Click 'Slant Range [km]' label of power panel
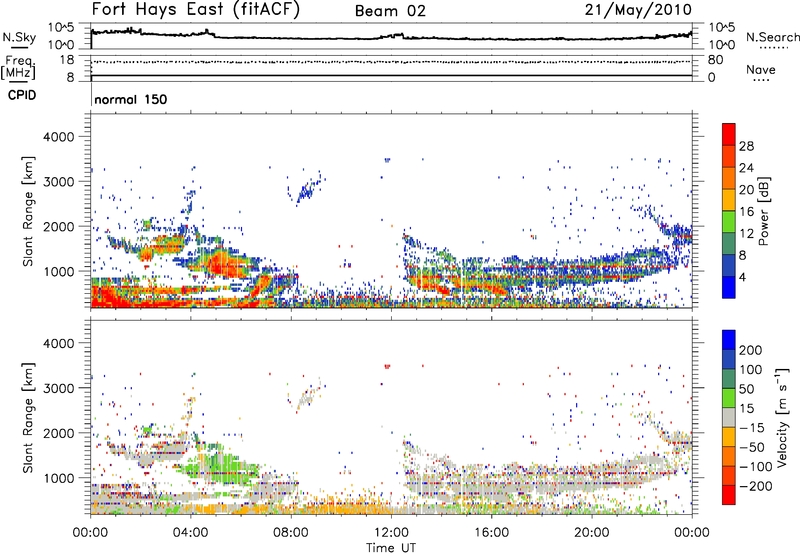Screen dimensions: 800x554 click(x=28, y=211)
